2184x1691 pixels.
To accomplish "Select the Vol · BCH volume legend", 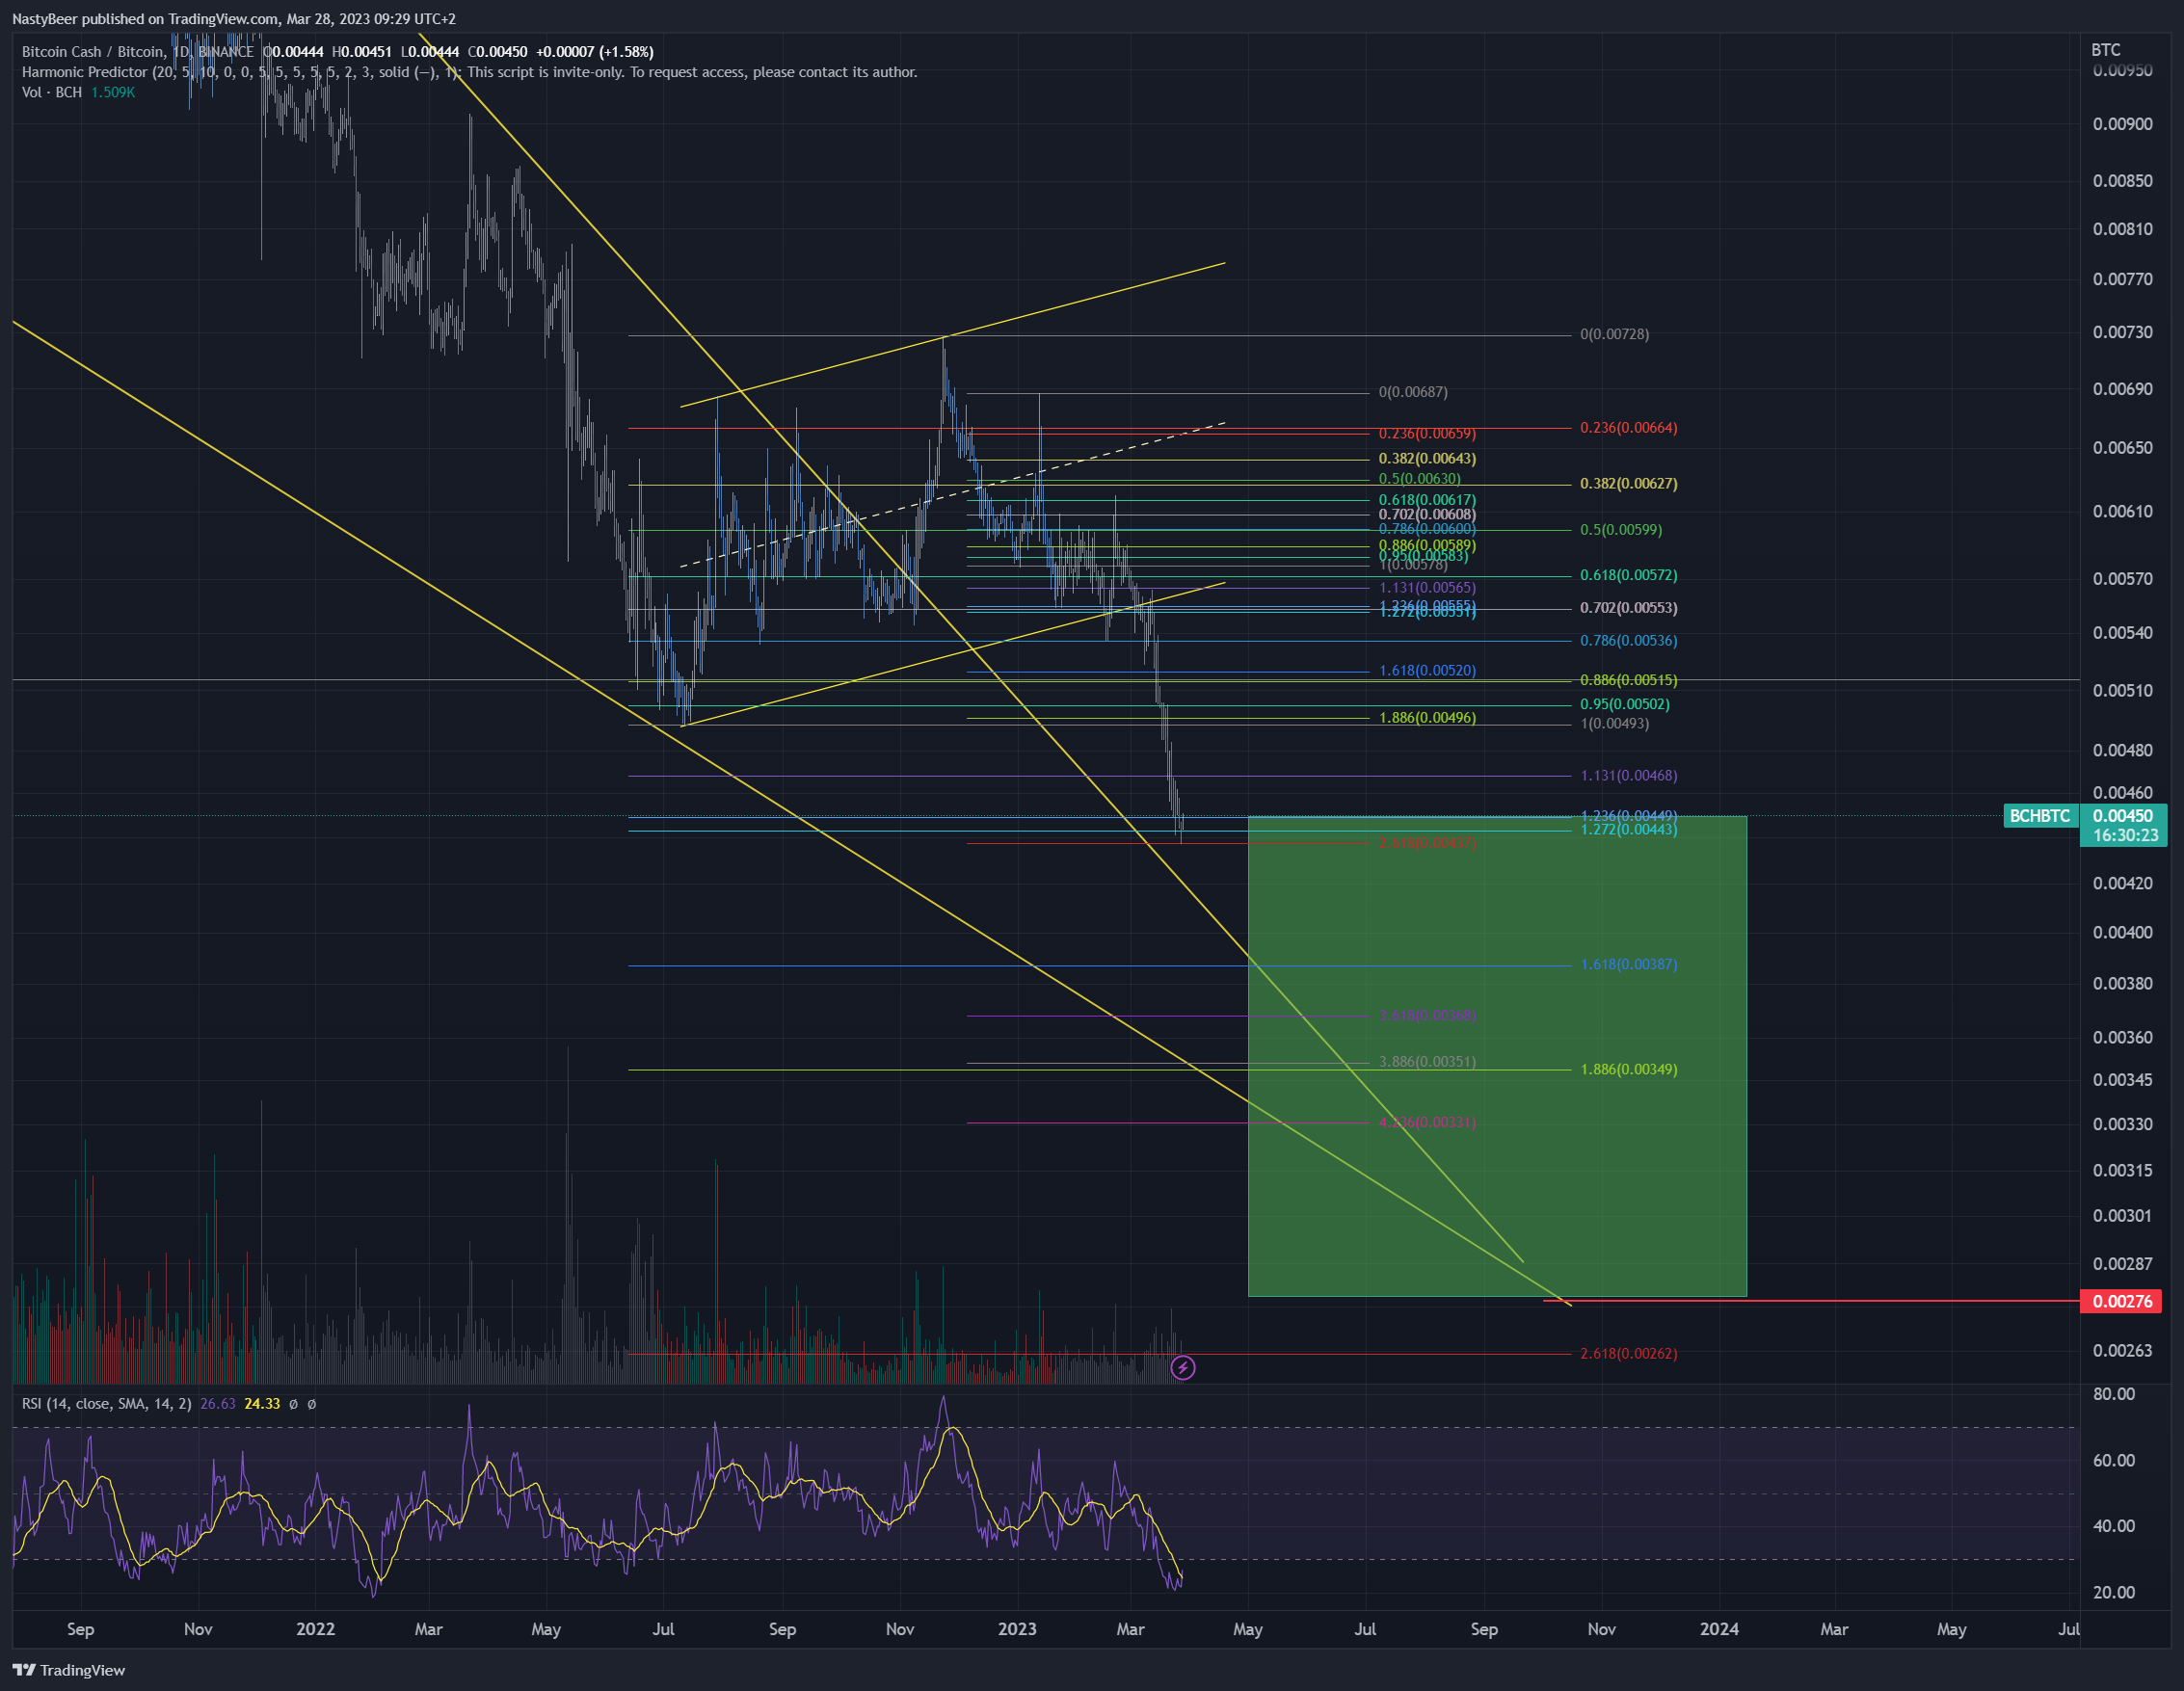I will [78, 92].
